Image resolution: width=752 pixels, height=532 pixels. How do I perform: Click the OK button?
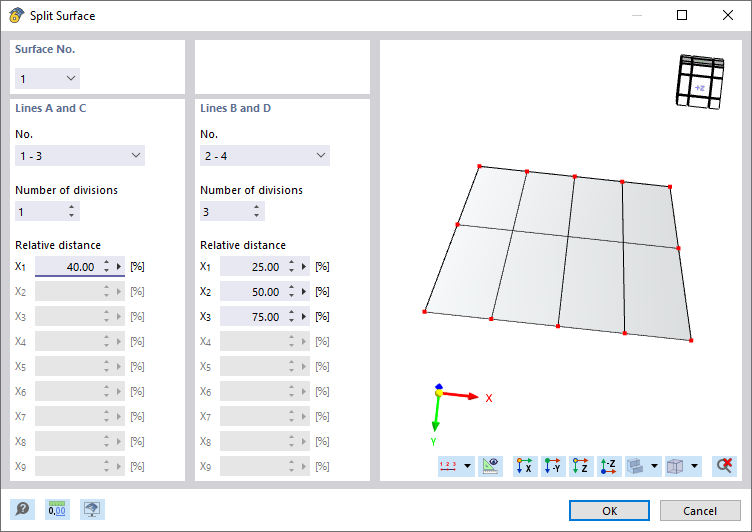pos(609,511)
